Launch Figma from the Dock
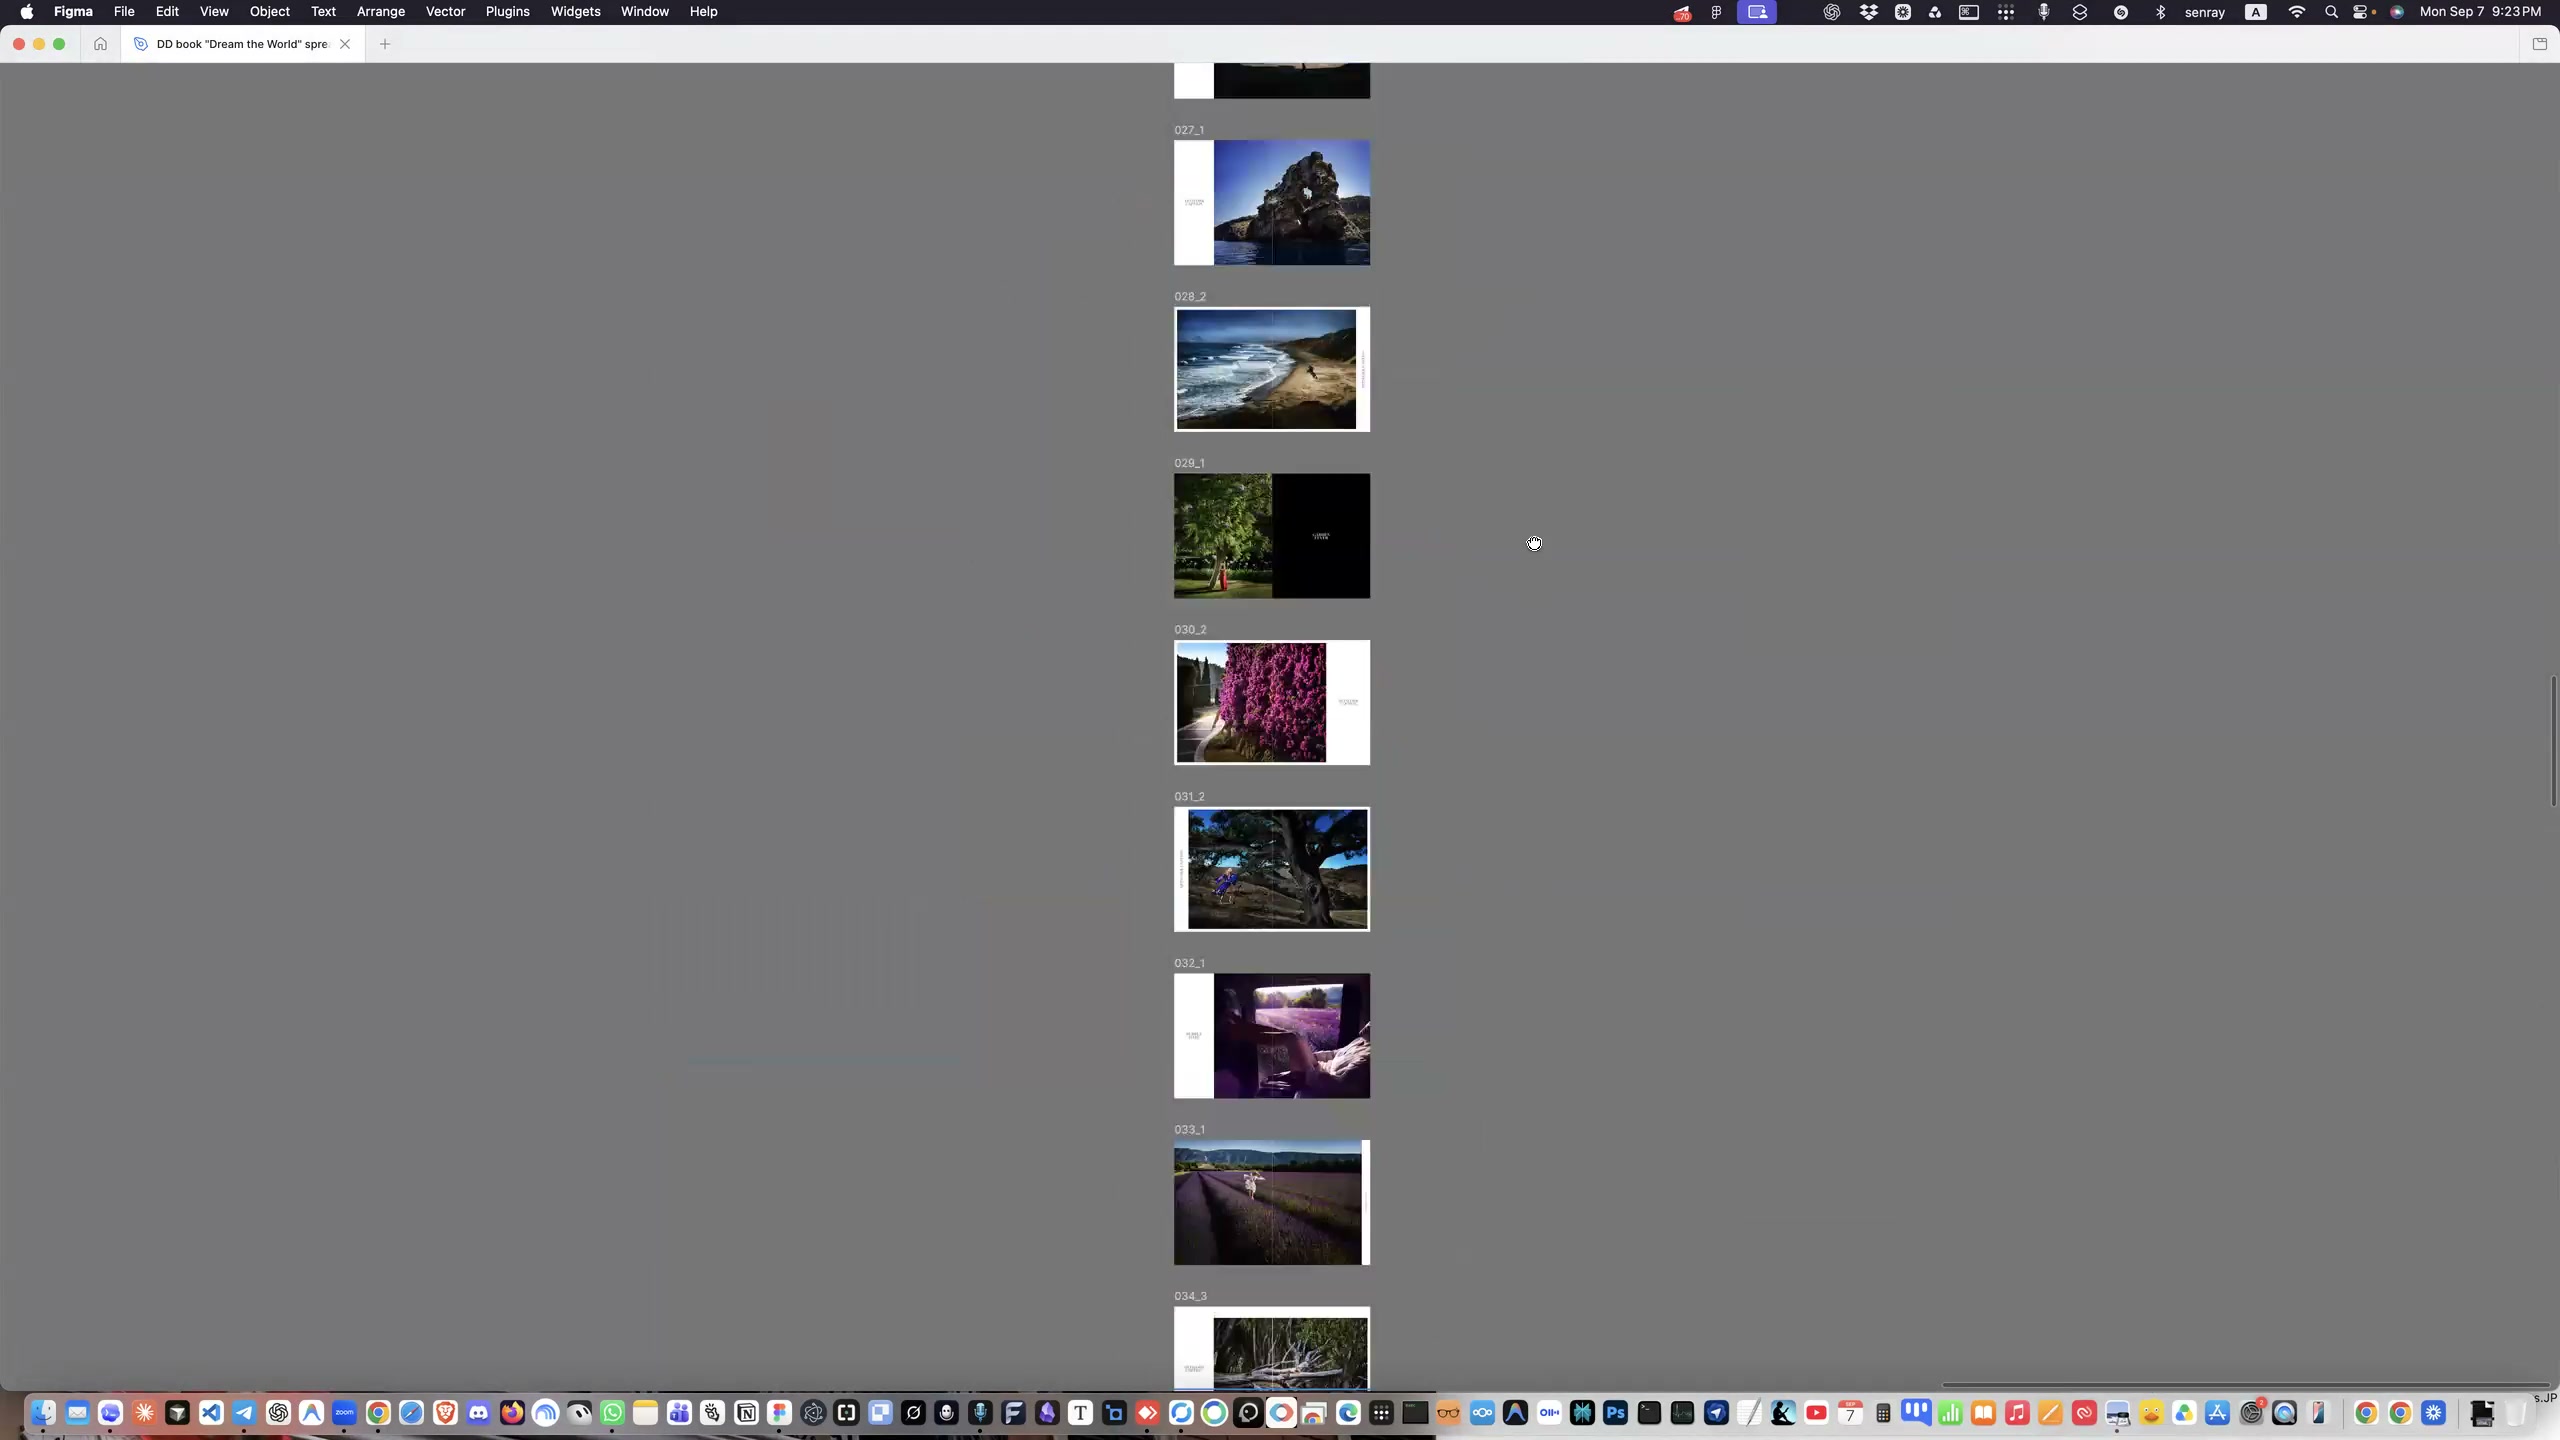The width and height of the screenshot is (2560, 1440). tap(779, 1413)
